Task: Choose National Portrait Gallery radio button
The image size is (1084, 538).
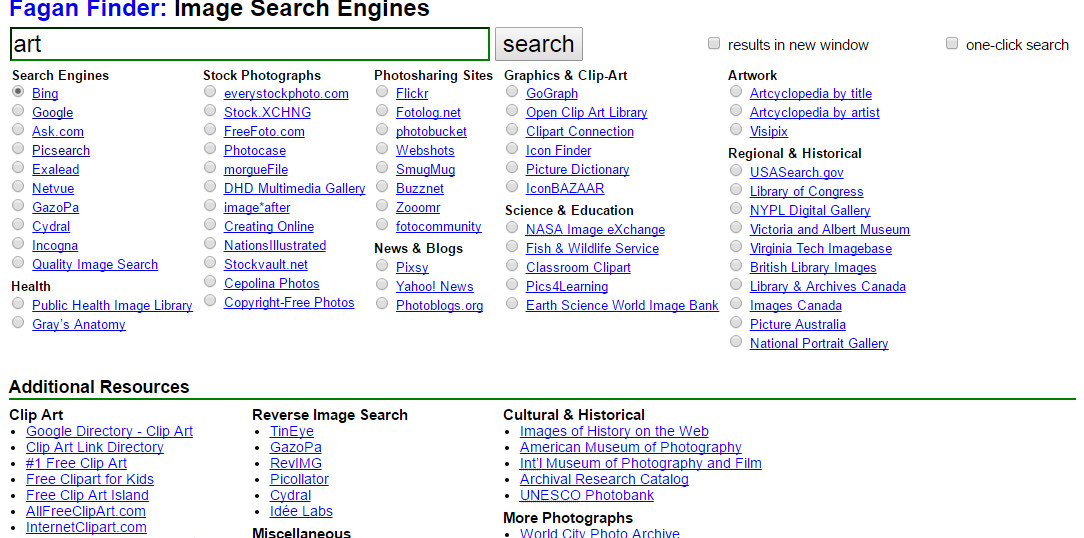Action: 736,341
